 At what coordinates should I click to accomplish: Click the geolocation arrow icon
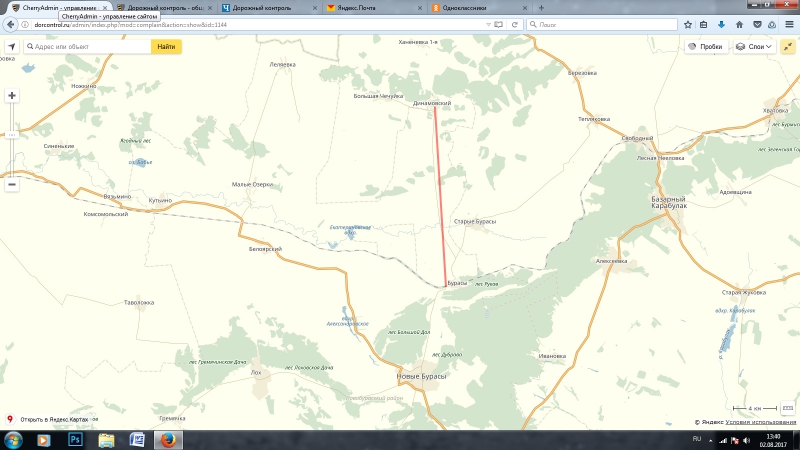click(x=11, y=47)
